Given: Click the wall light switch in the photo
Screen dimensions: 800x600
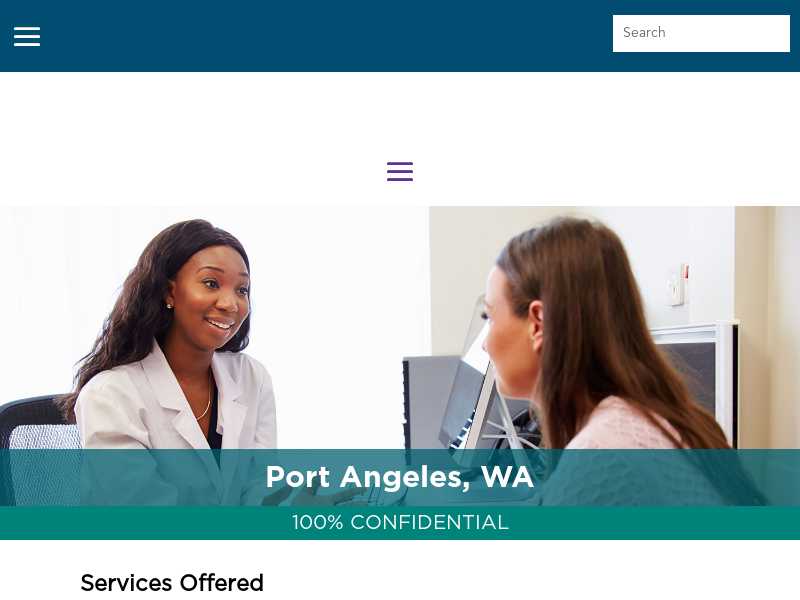Looking at the screenshot, I should (679, 286).
